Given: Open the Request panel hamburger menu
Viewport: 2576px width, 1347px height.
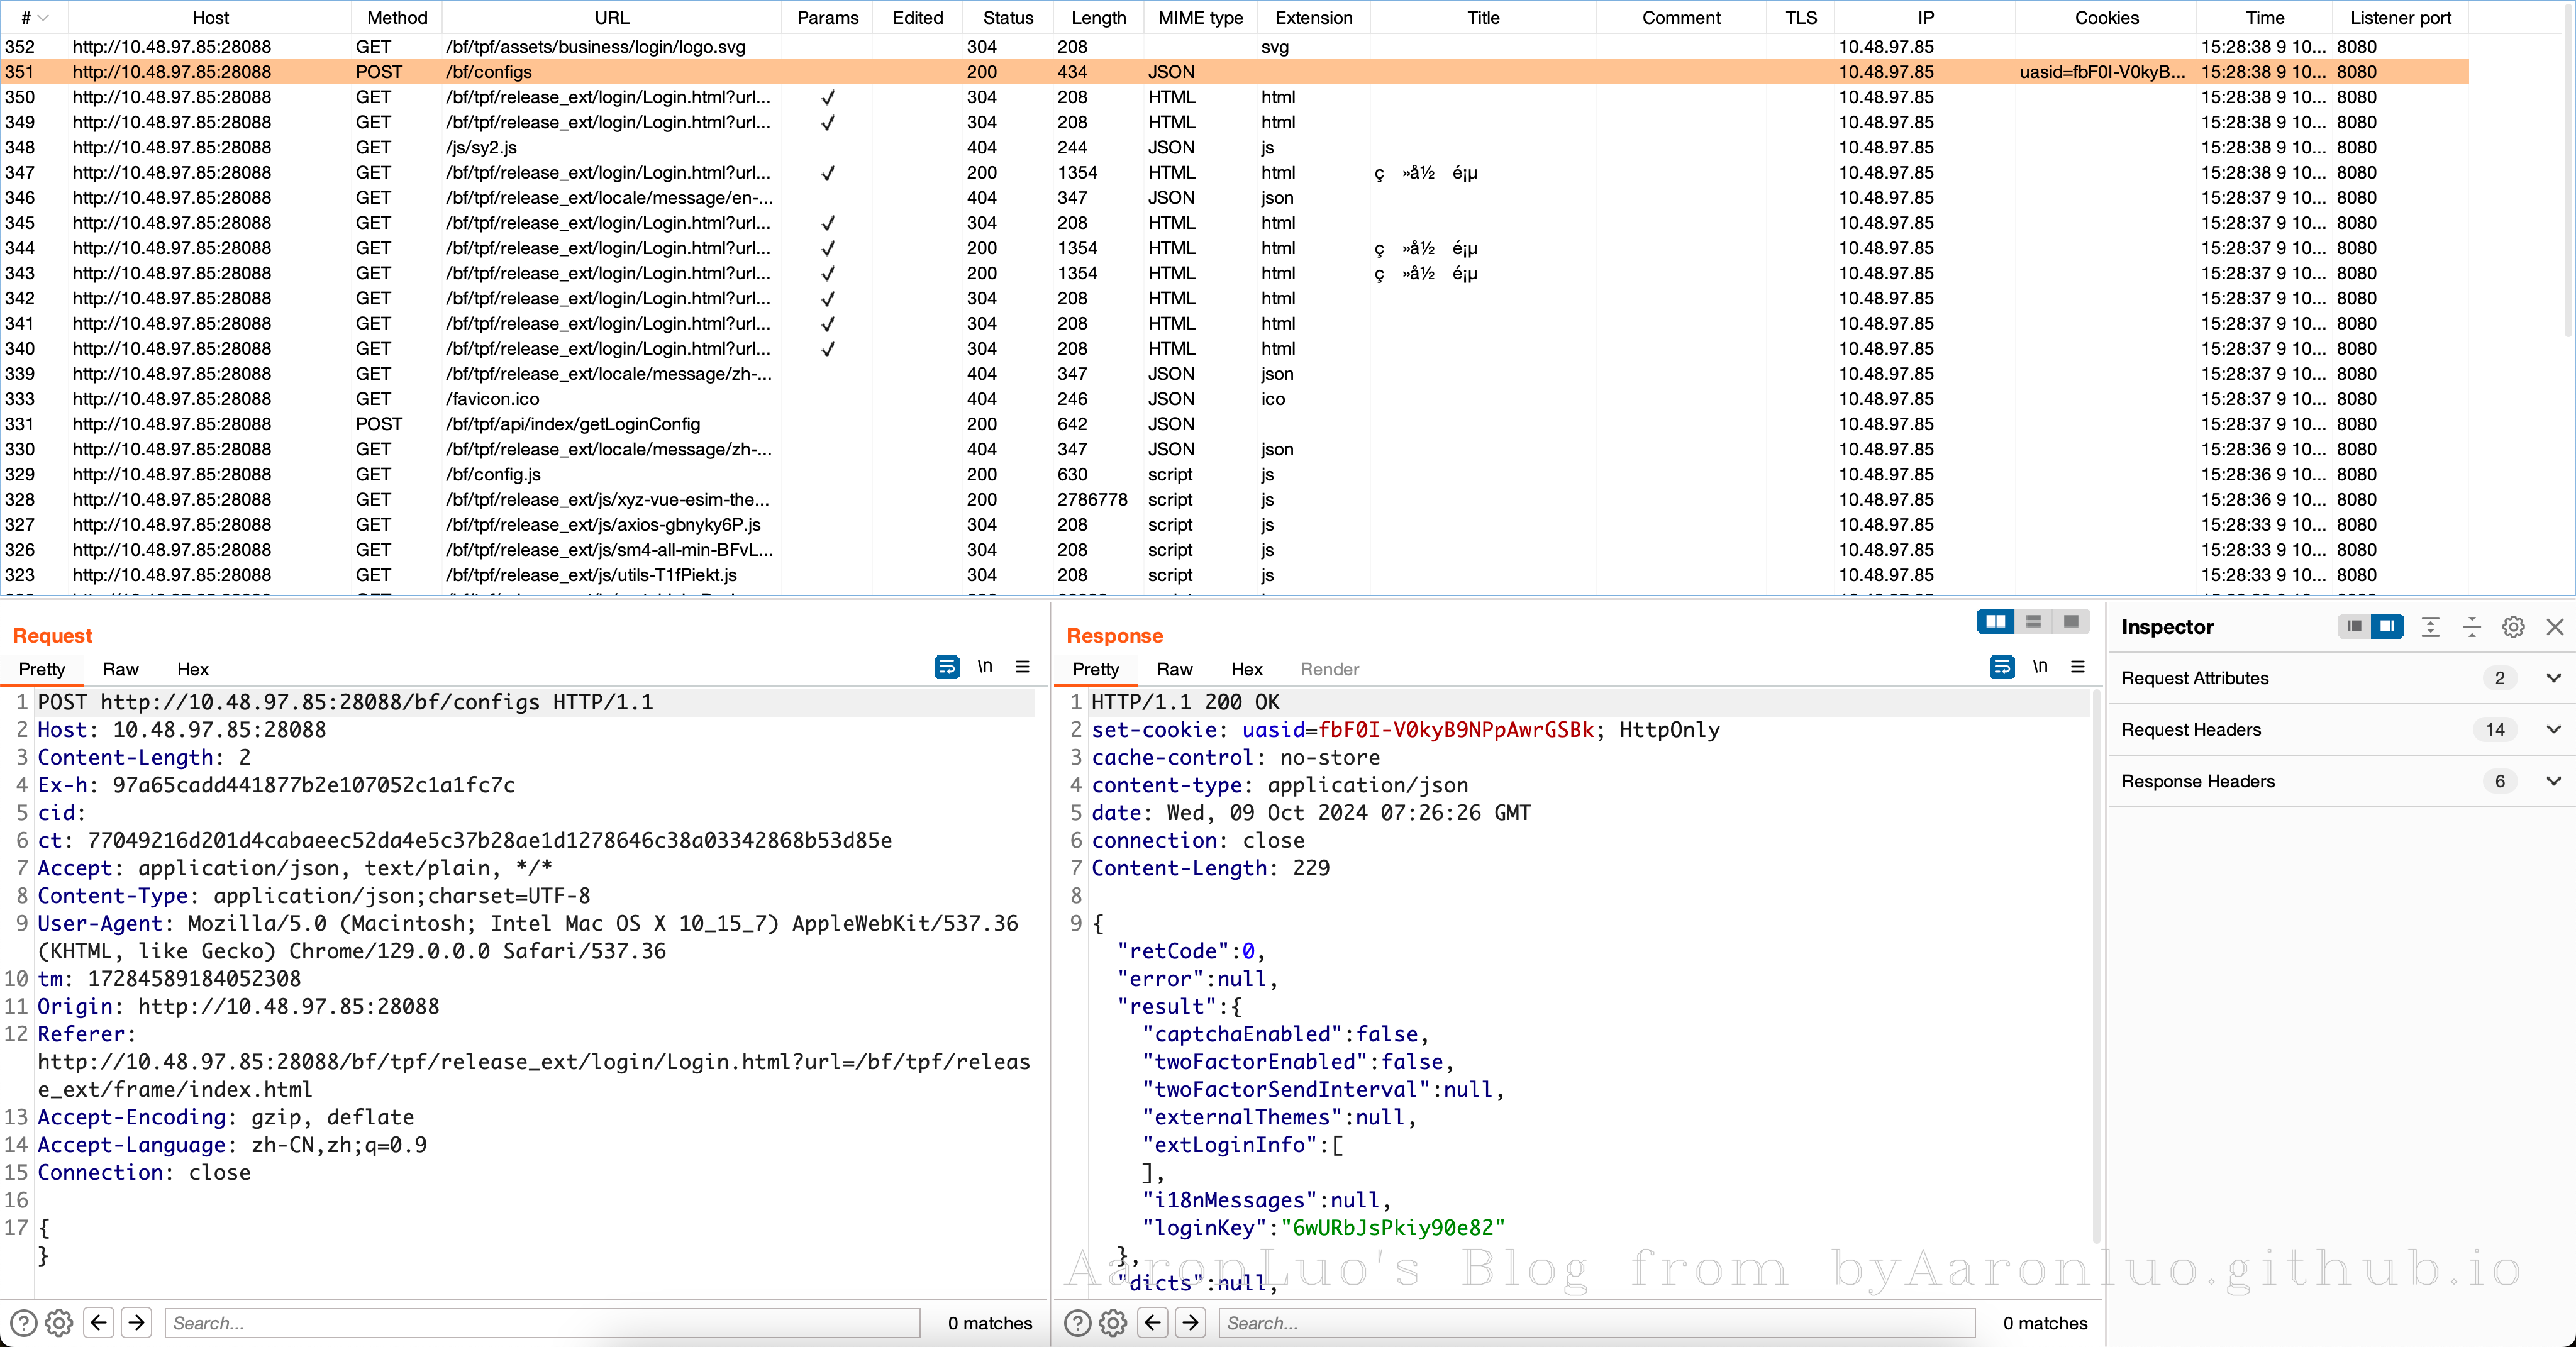Looking at the screenshot, I should click(x=1022, y=667).
